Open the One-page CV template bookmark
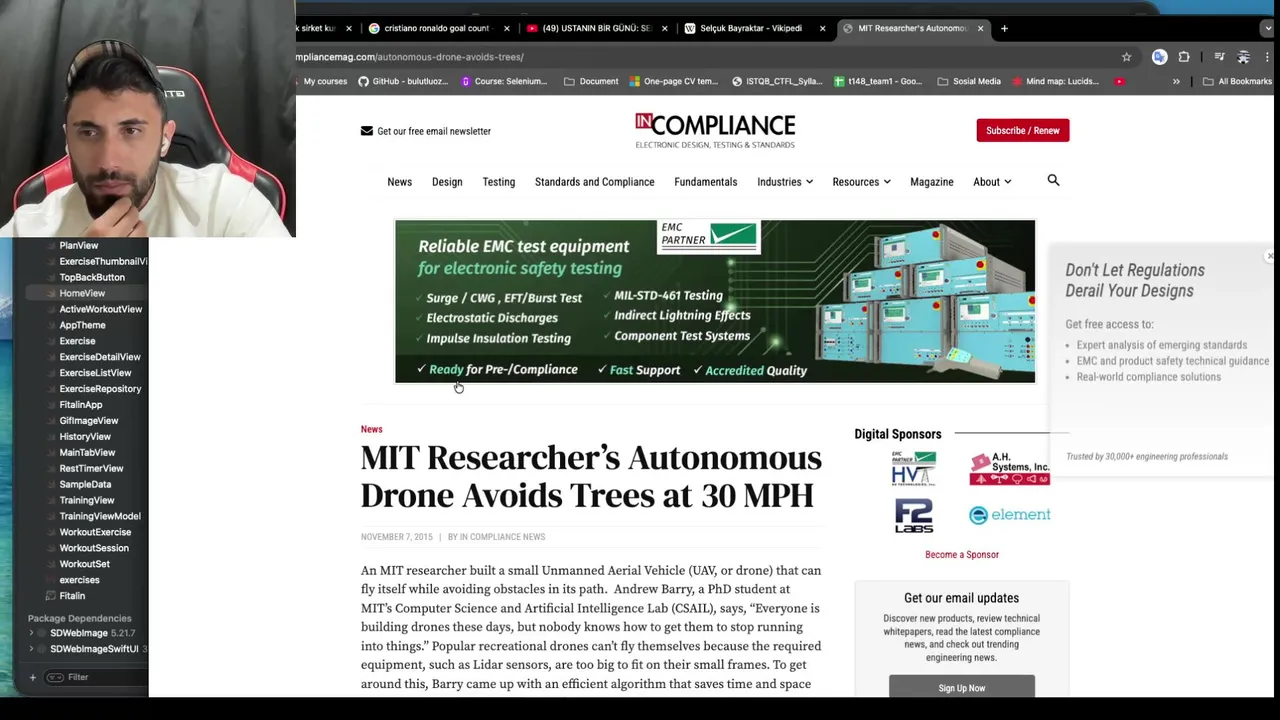1280x720 pixels. coord(673,81)
